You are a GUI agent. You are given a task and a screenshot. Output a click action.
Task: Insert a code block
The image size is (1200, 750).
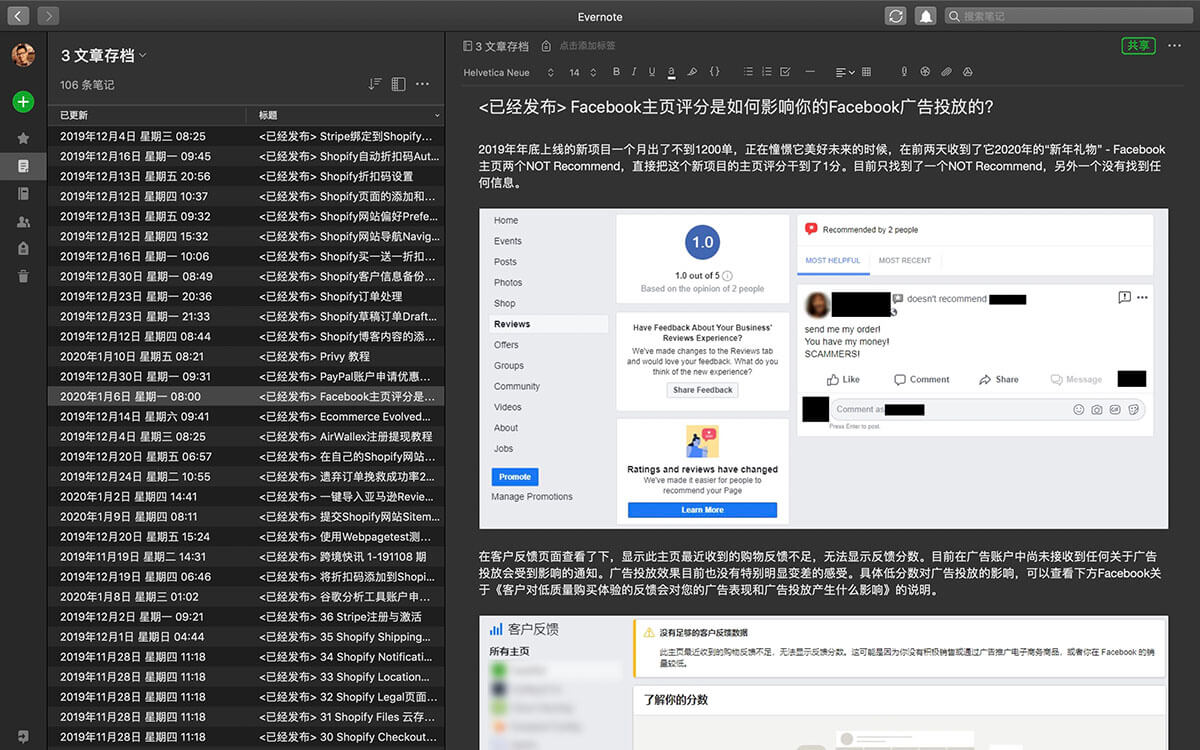[714, 72]
